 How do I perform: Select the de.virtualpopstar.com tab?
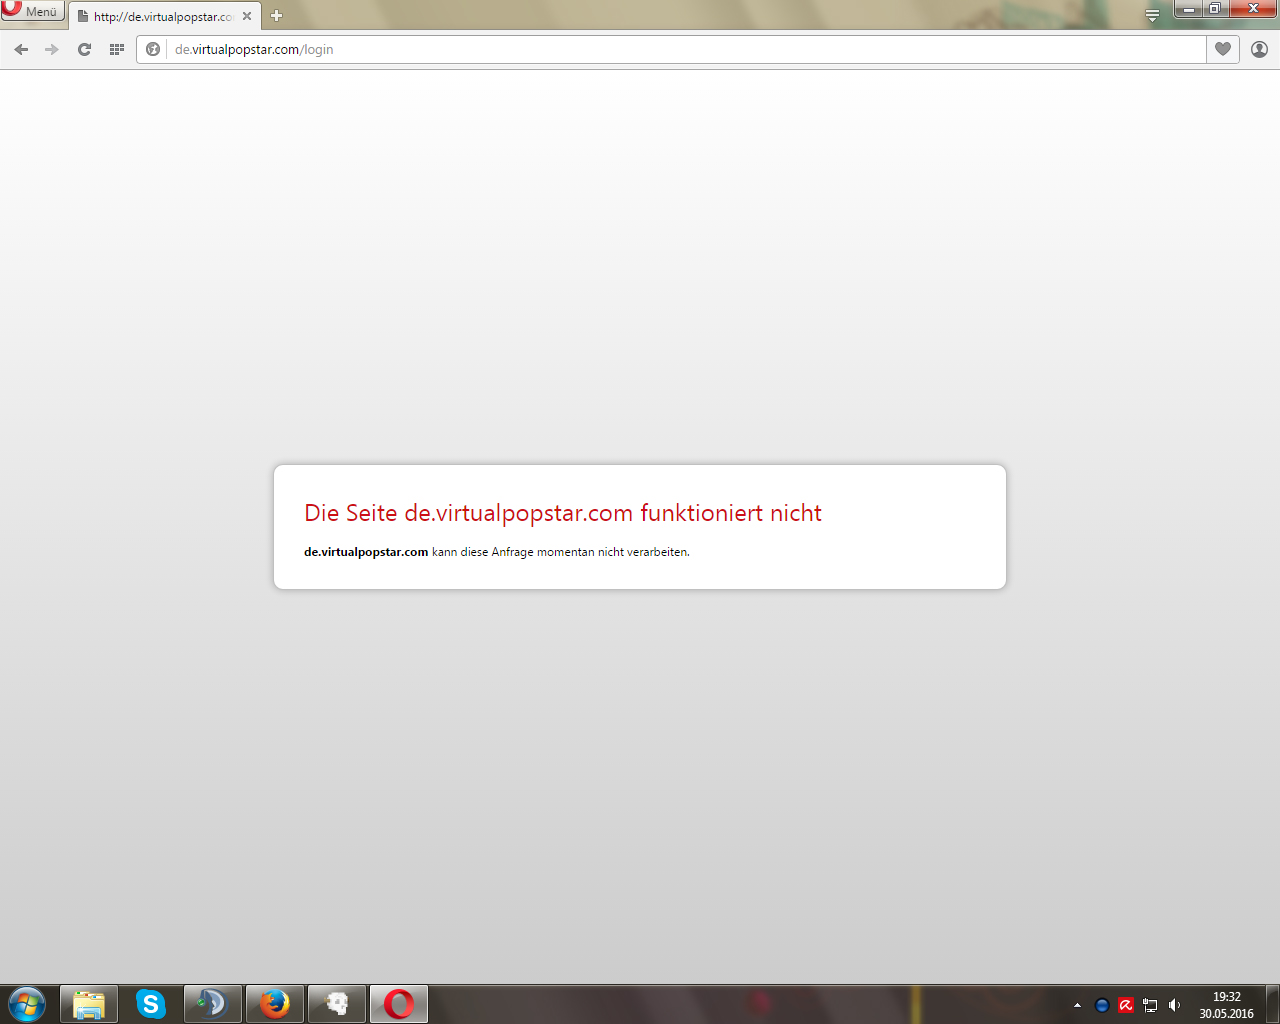point(164,16)
